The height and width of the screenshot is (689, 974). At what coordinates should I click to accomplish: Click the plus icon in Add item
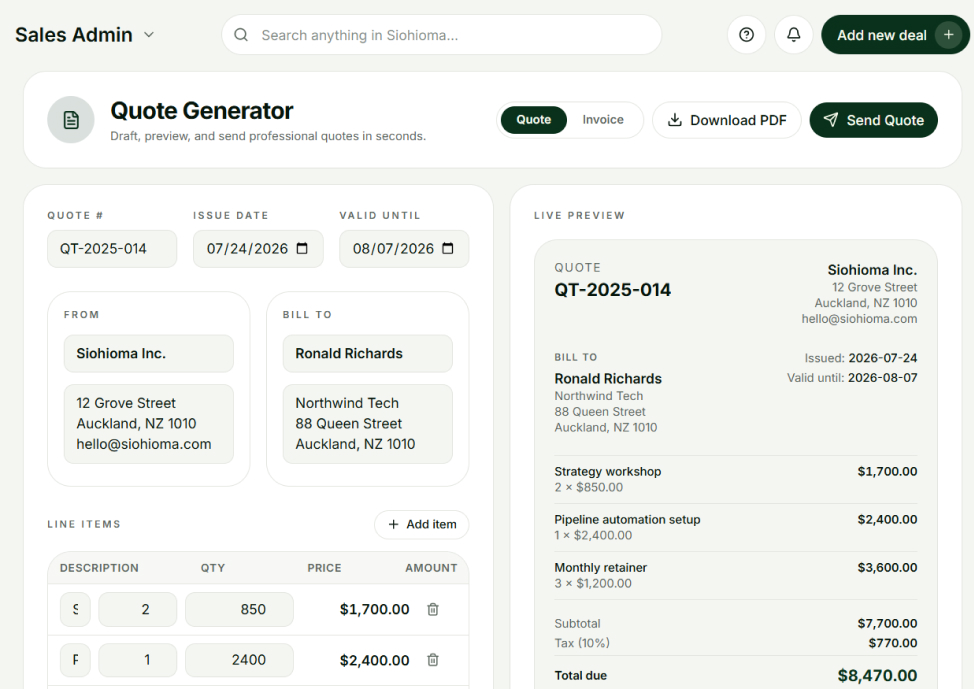pyautogui.click(x=393, y=524)
